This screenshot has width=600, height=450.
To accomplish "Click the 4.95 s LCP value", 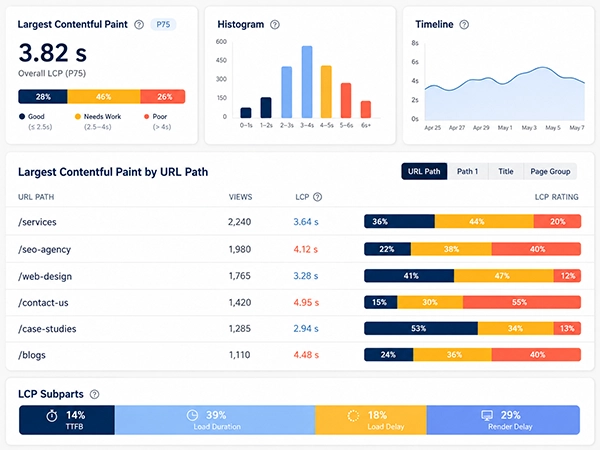I will click(306, 303).
